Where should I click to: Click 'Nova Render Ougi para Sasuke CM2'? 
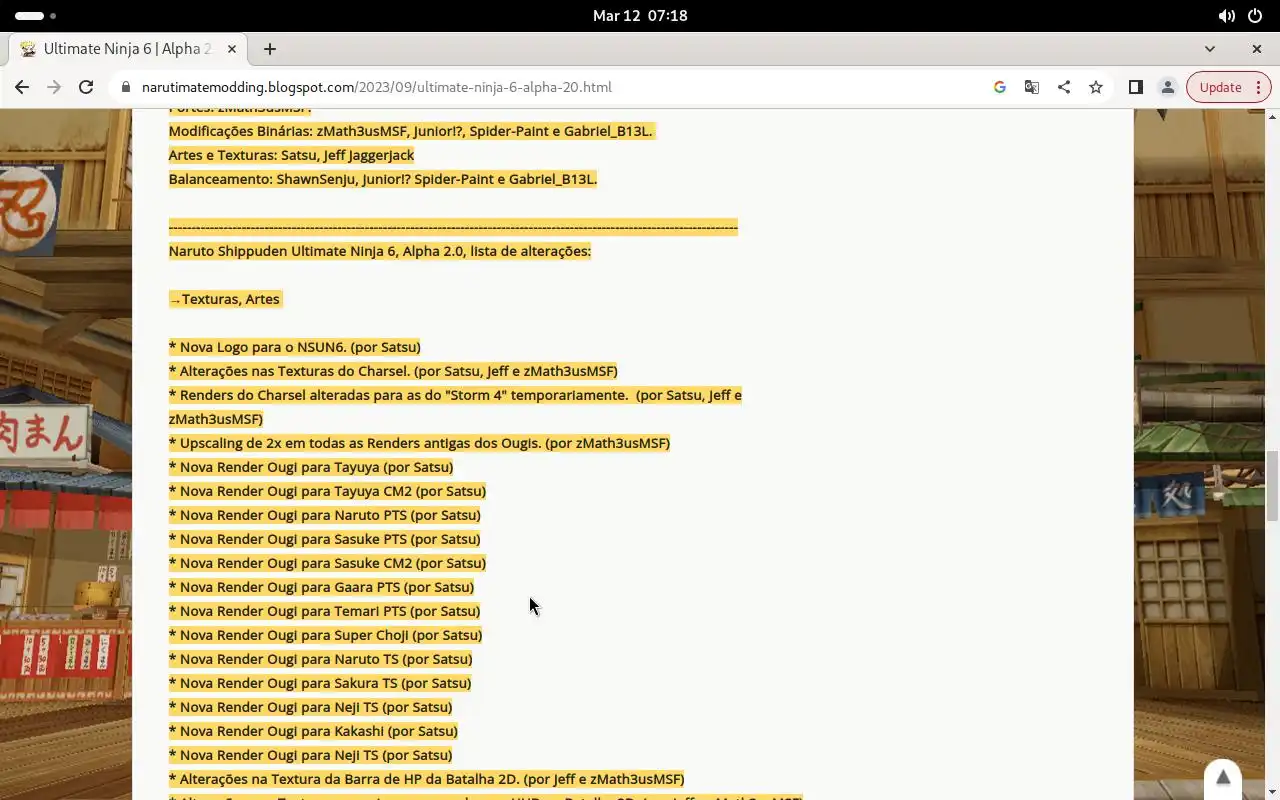tap(327, 563)
